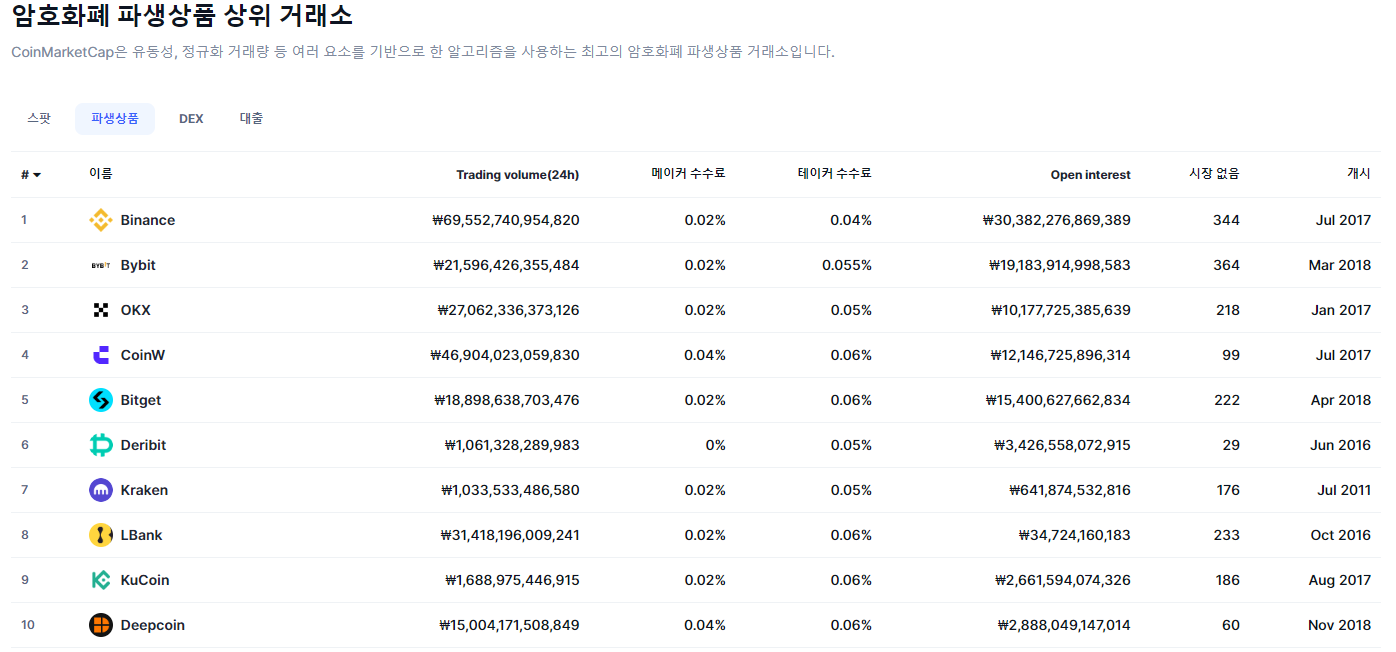Viewport: 1396px width, 652px height.
Task: Click the Kraken logo icon
Action: pos(99,489)
